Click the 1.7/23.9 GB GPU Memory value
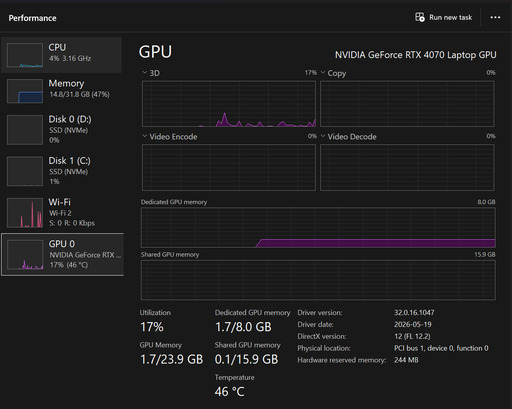Screen dimensions: 512x409 (x=172, y=359)
